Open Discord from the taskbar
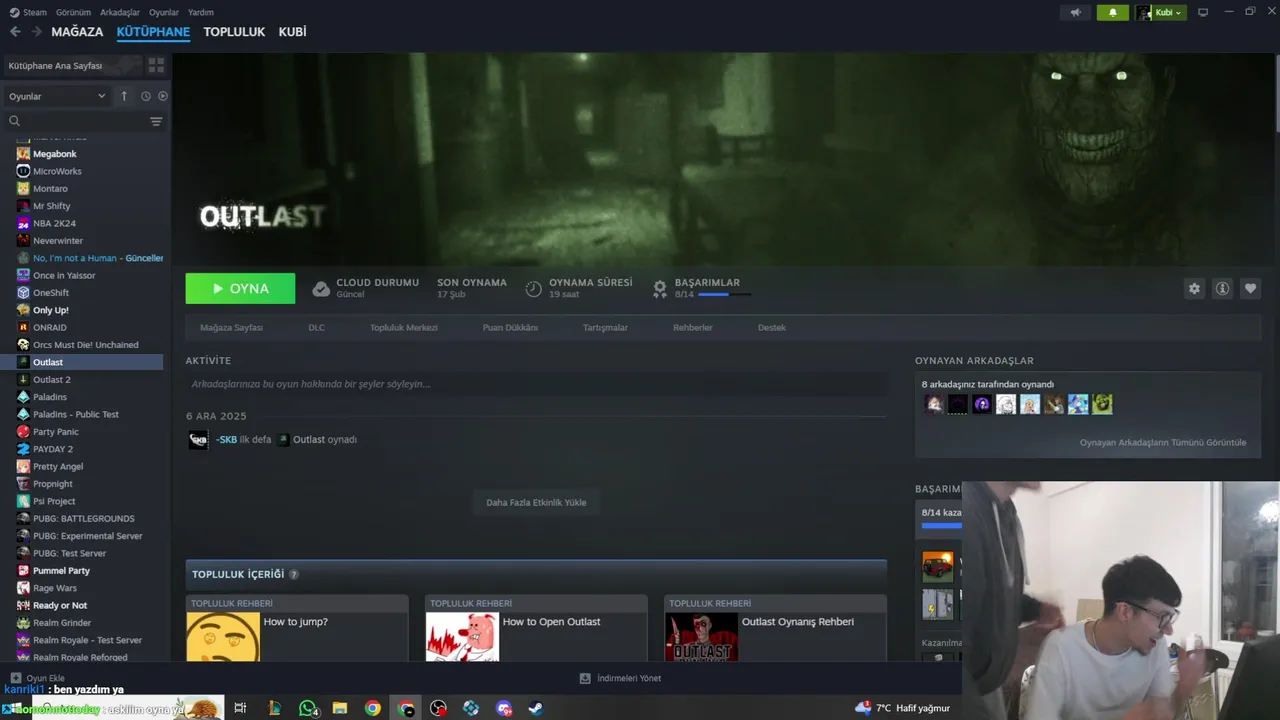The image size is (1280, 720). coord(504,708)
